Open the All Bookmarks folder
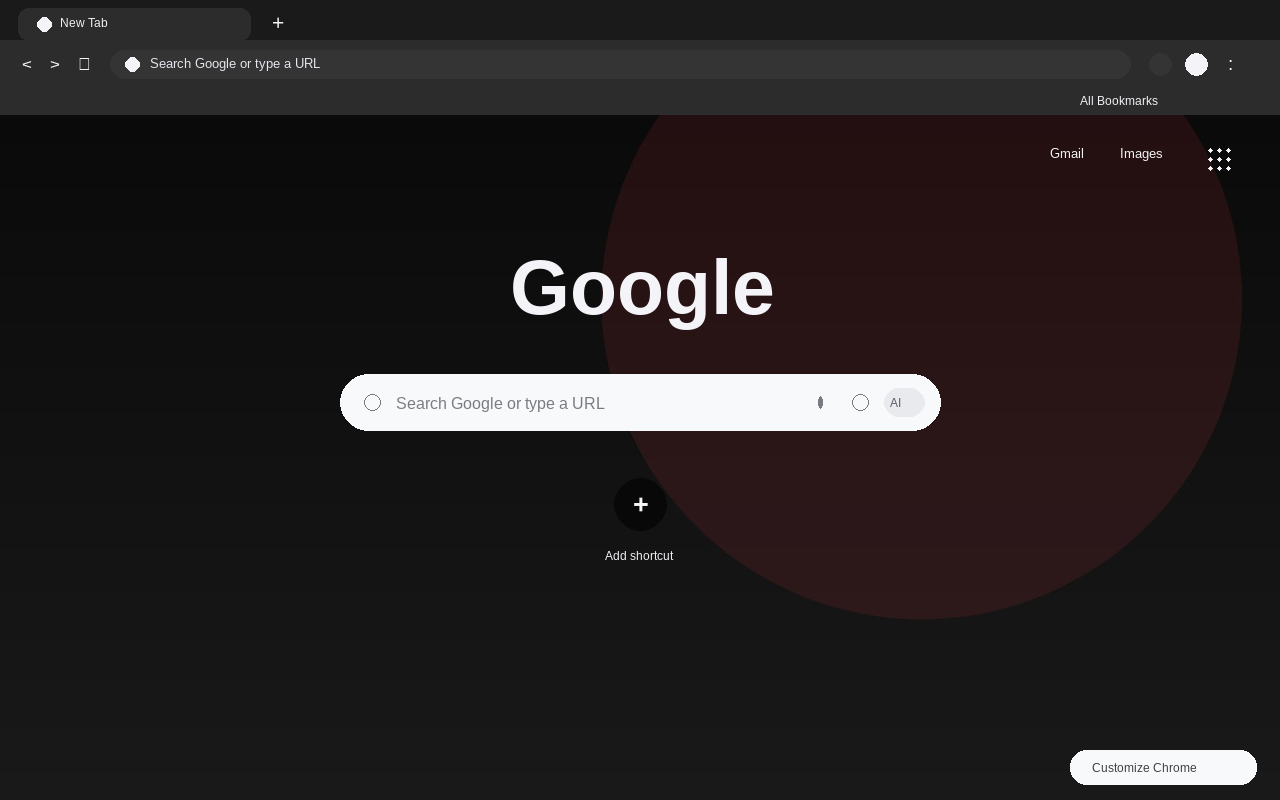 1119,101
